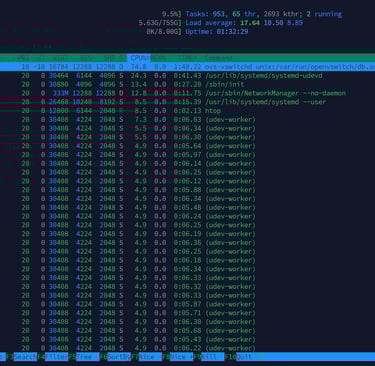The image size is (375, 366).
Task: Select udev-worker row with time 0:06.18
Action: pos(187,260)
